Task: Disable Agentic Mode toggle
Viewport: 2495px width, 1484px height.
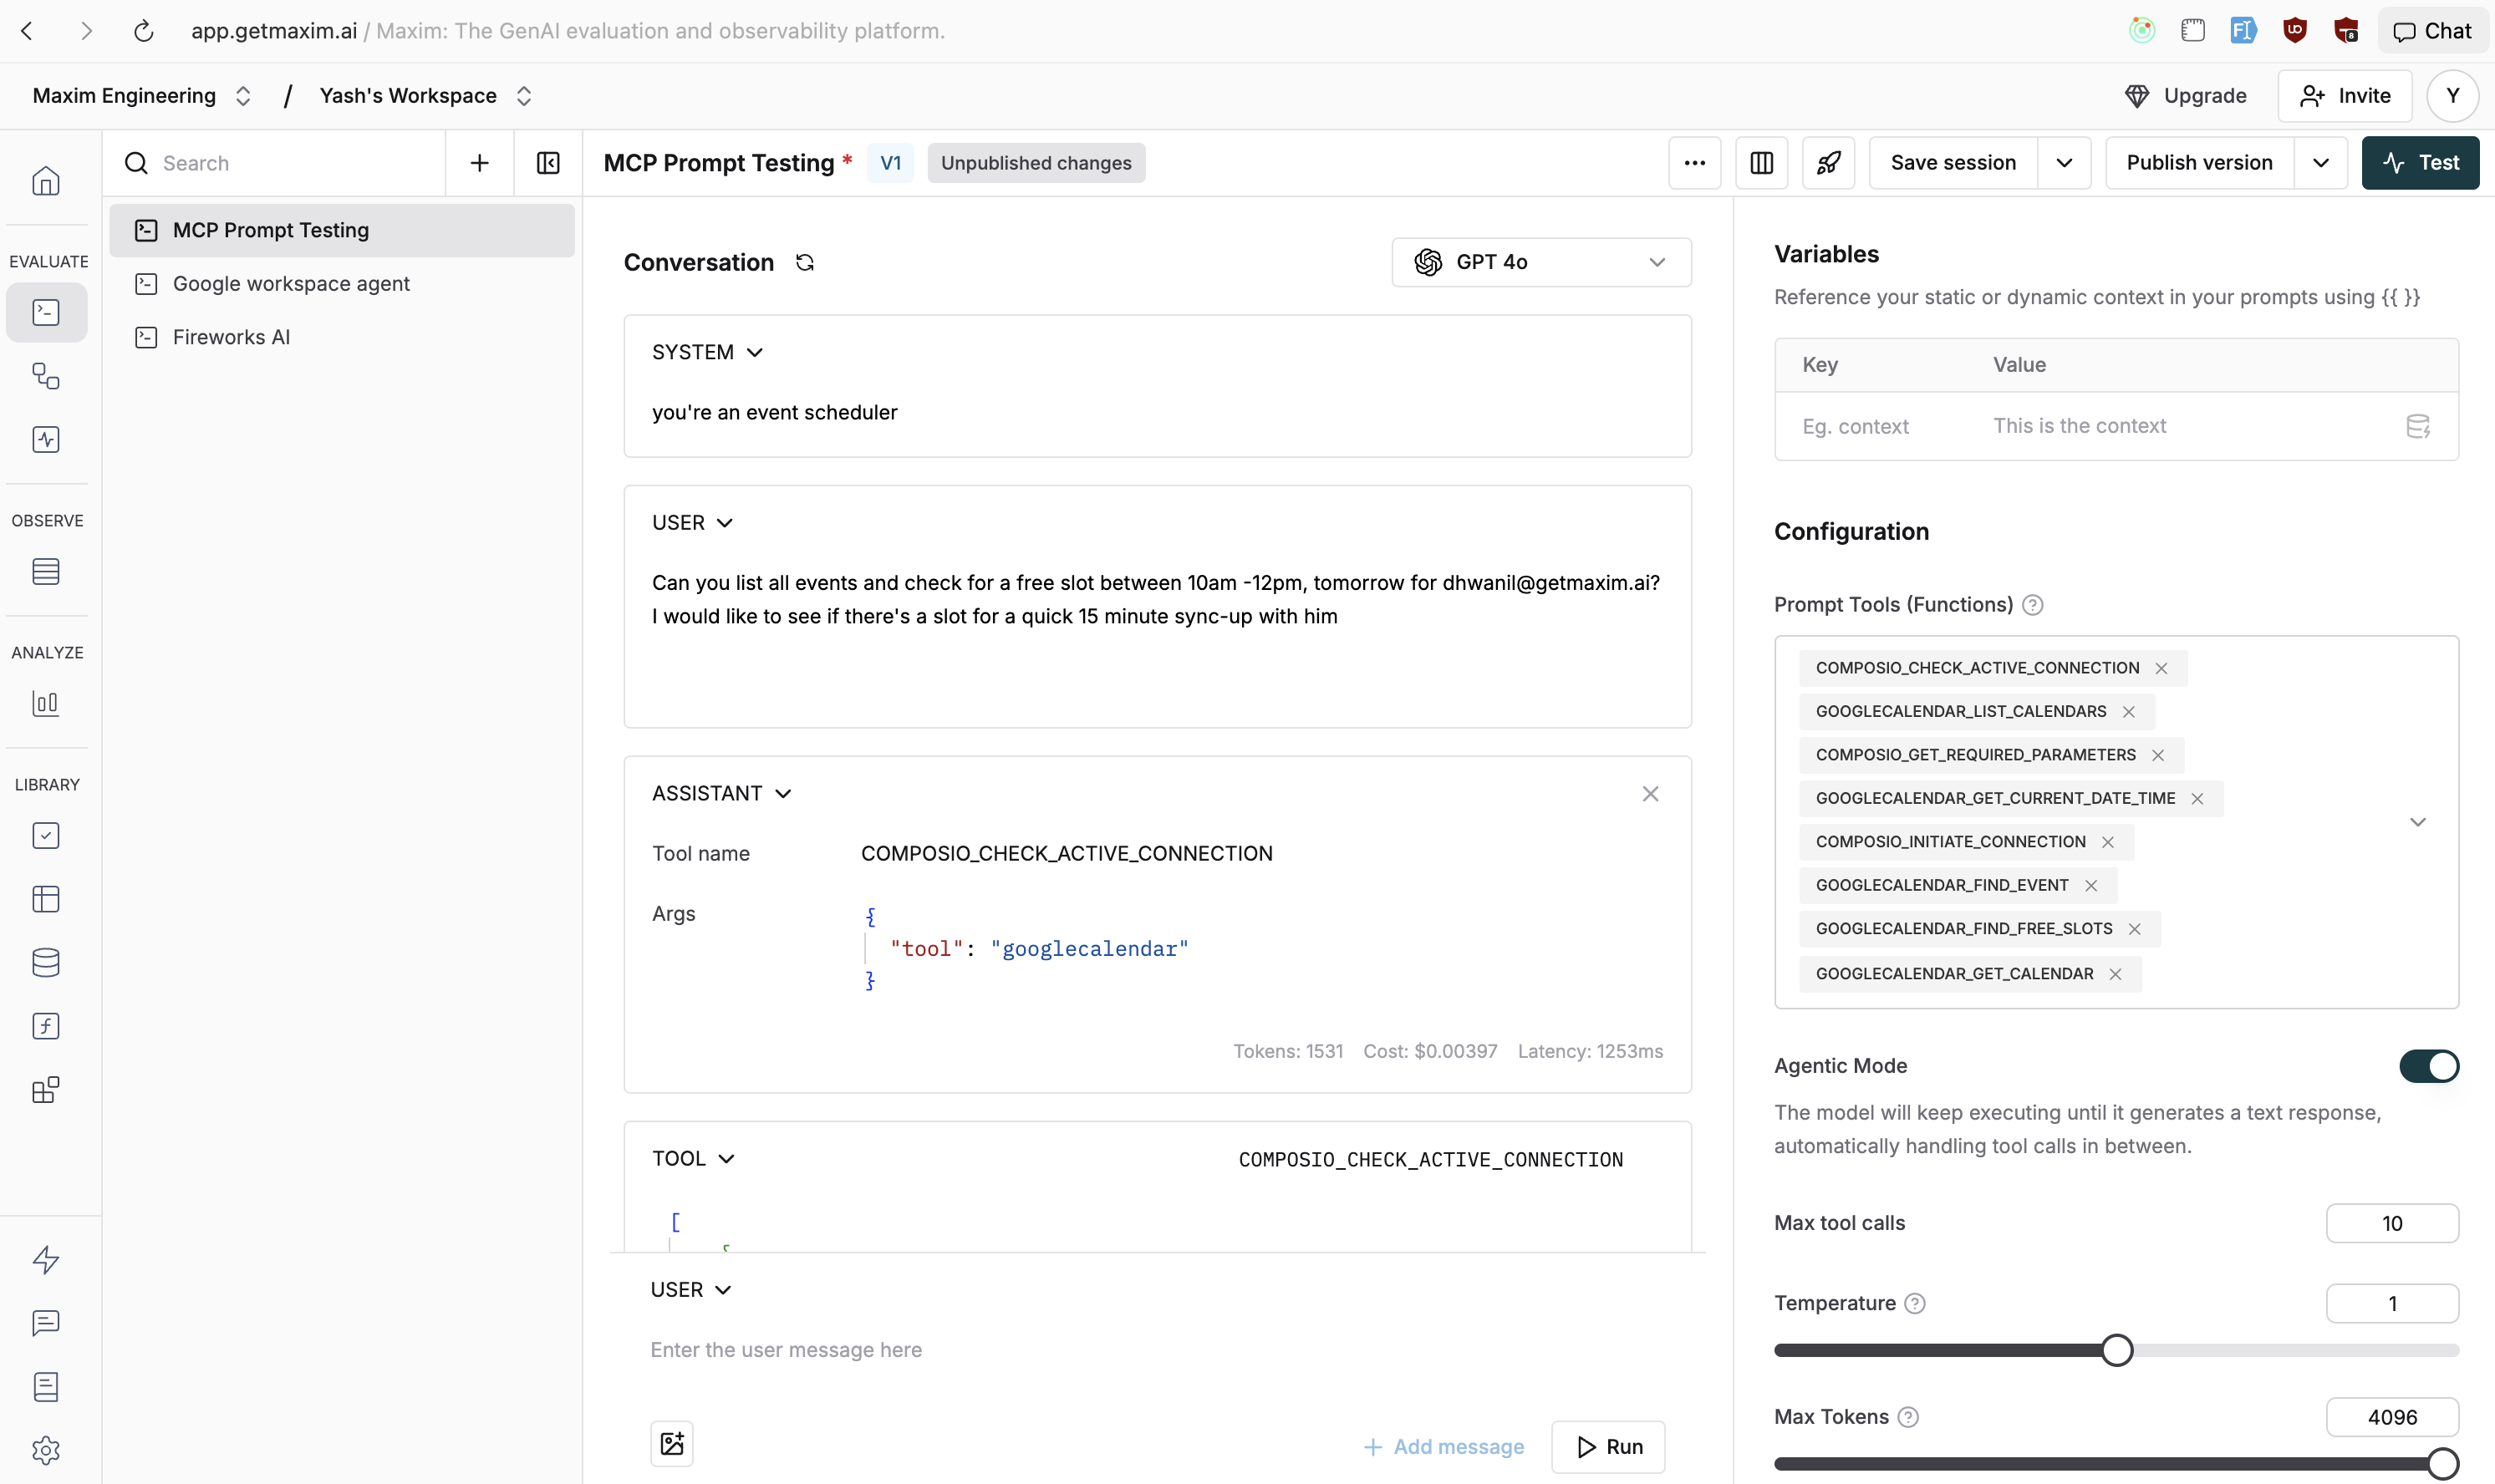Action: click(2428, 1066)
